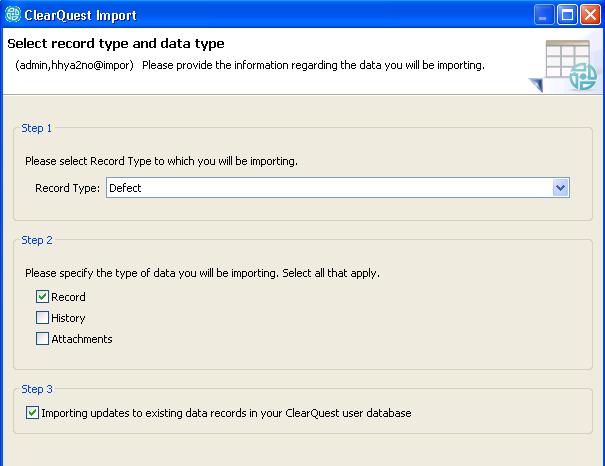This screenshot has height=466, width=605.
Task: Click the '(admin,hhya2no@impor)' user info text
Action: (x=74, y=65)
